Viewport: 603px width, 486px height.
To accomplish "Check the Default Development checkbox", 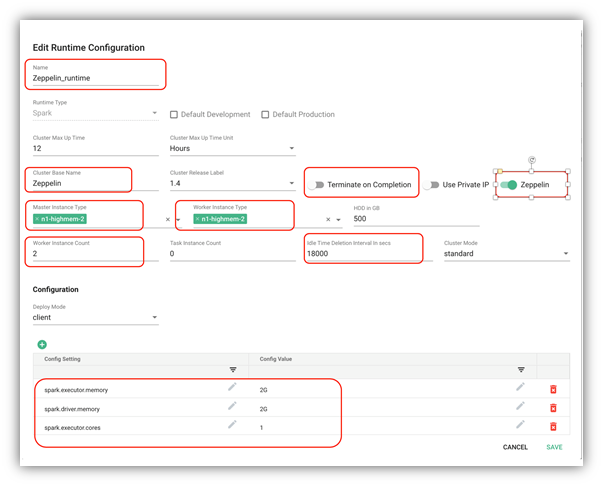I will [x=174, y=115].
